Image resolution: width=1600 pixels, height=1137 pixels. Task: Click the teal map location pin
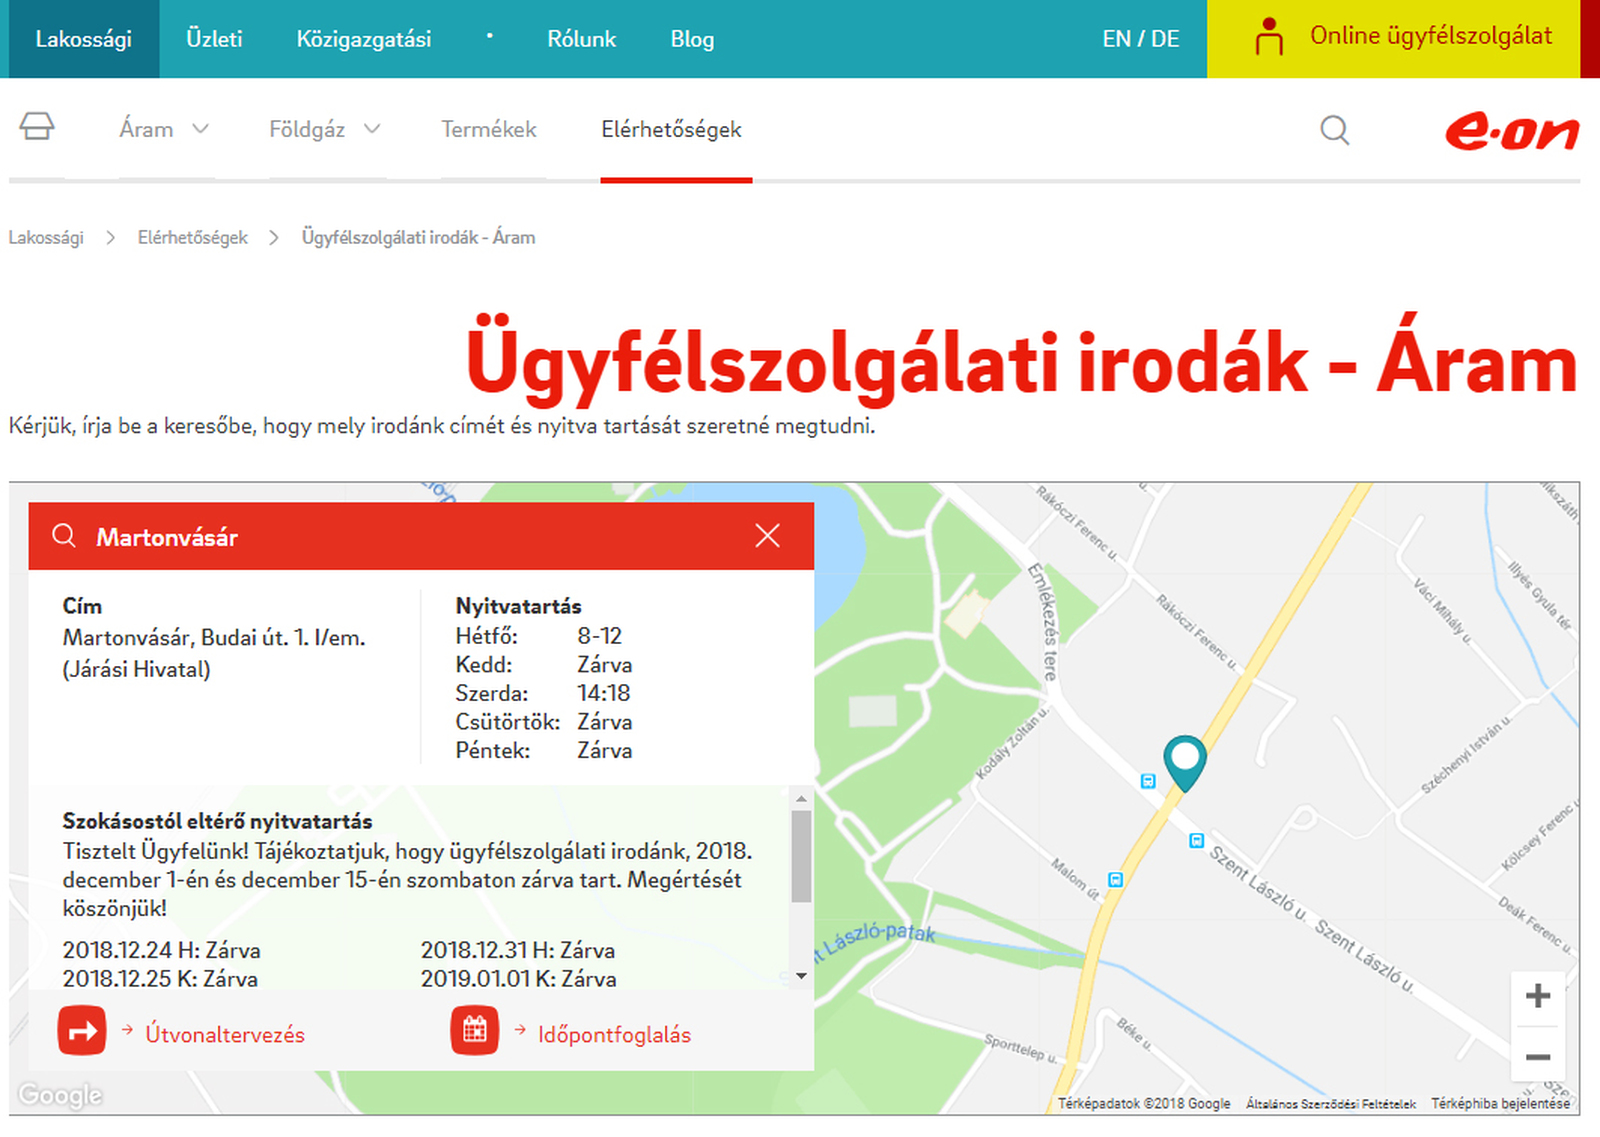pos(1184,759)
